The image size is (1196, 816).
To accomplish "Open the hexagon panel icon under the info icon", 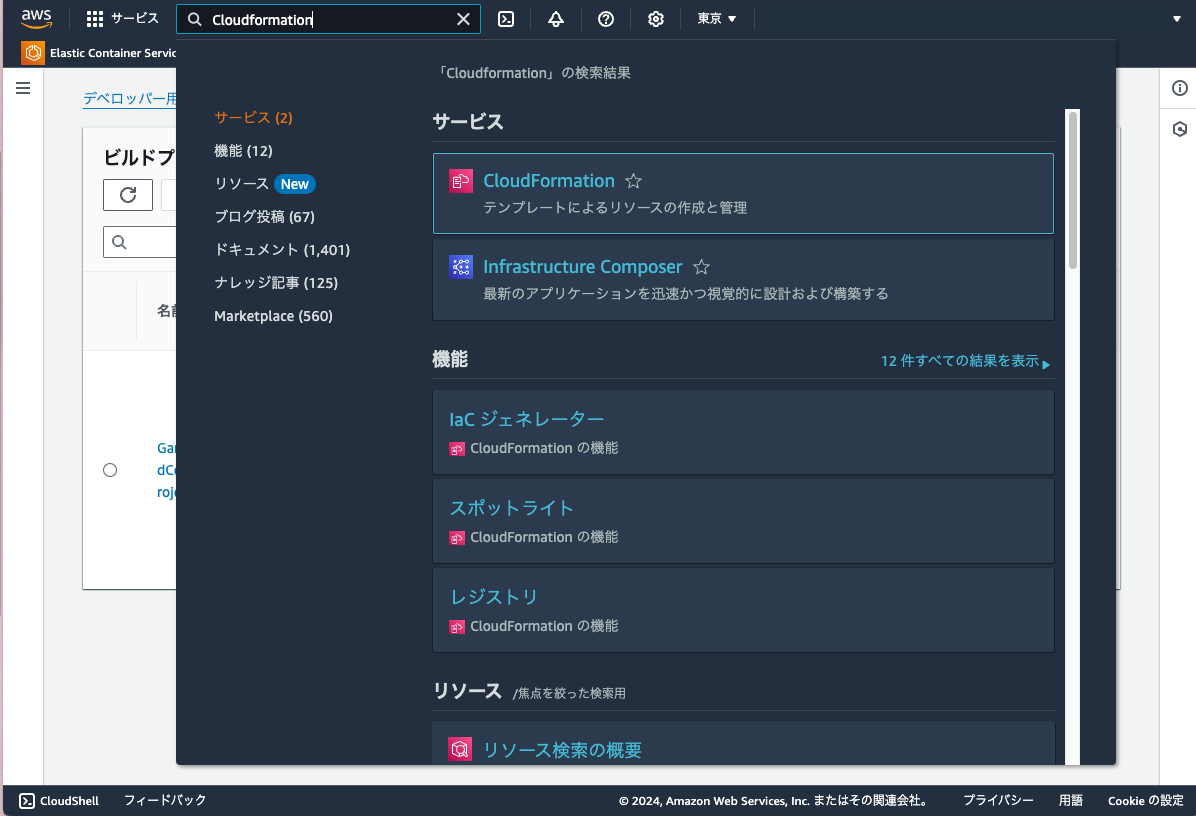I will coord(1179,129).
